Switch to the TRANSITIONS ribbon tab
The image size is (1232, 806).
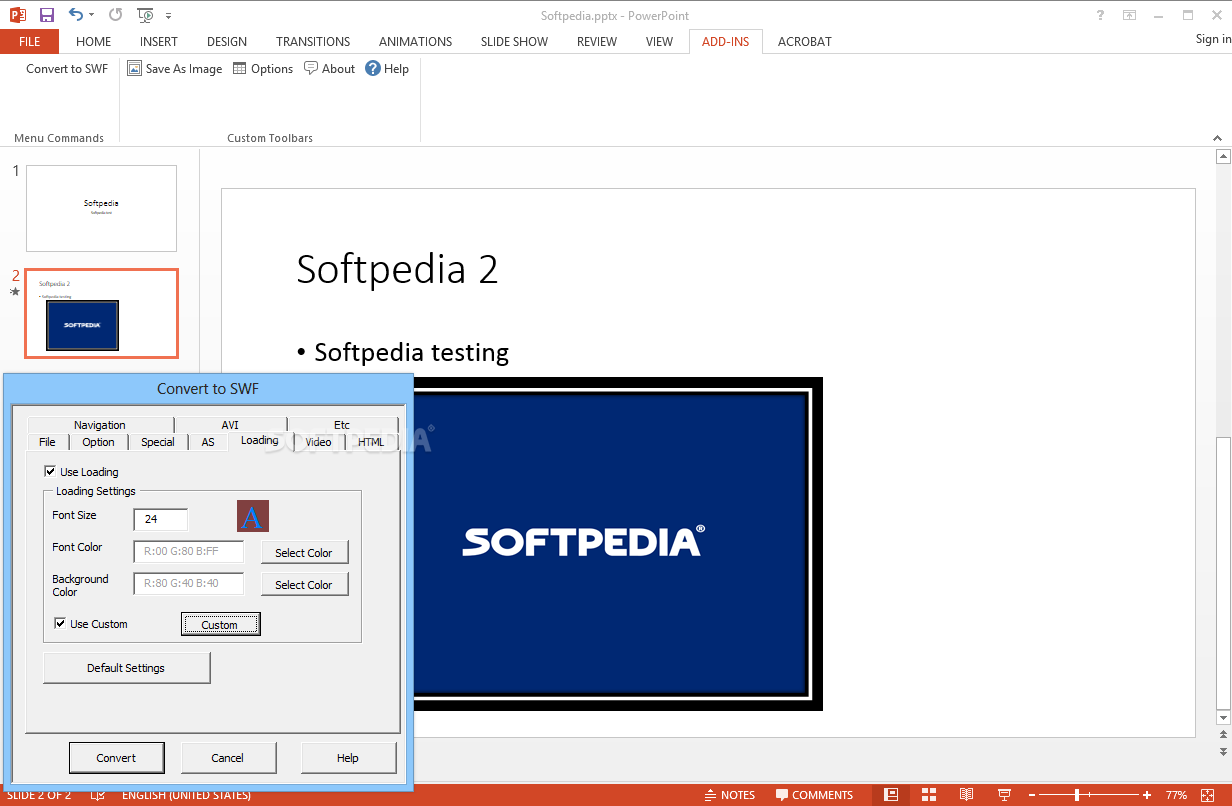click(x=313, y=42)
